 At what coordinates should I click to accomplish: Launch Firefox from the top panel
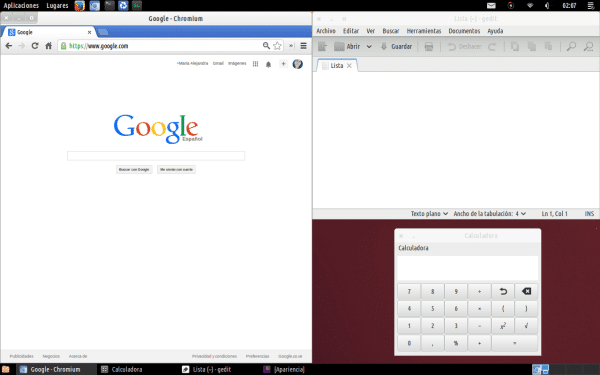tap(80, 5)
